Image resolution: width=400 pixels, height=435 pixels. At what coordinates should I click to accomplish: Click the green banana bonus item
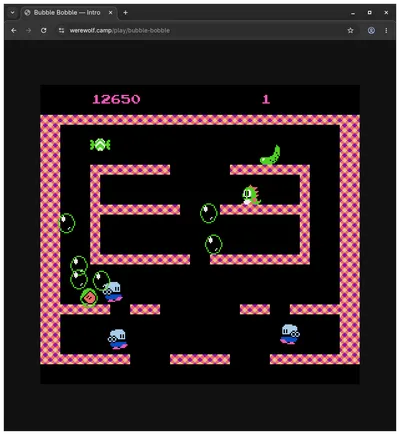[270, 155]
